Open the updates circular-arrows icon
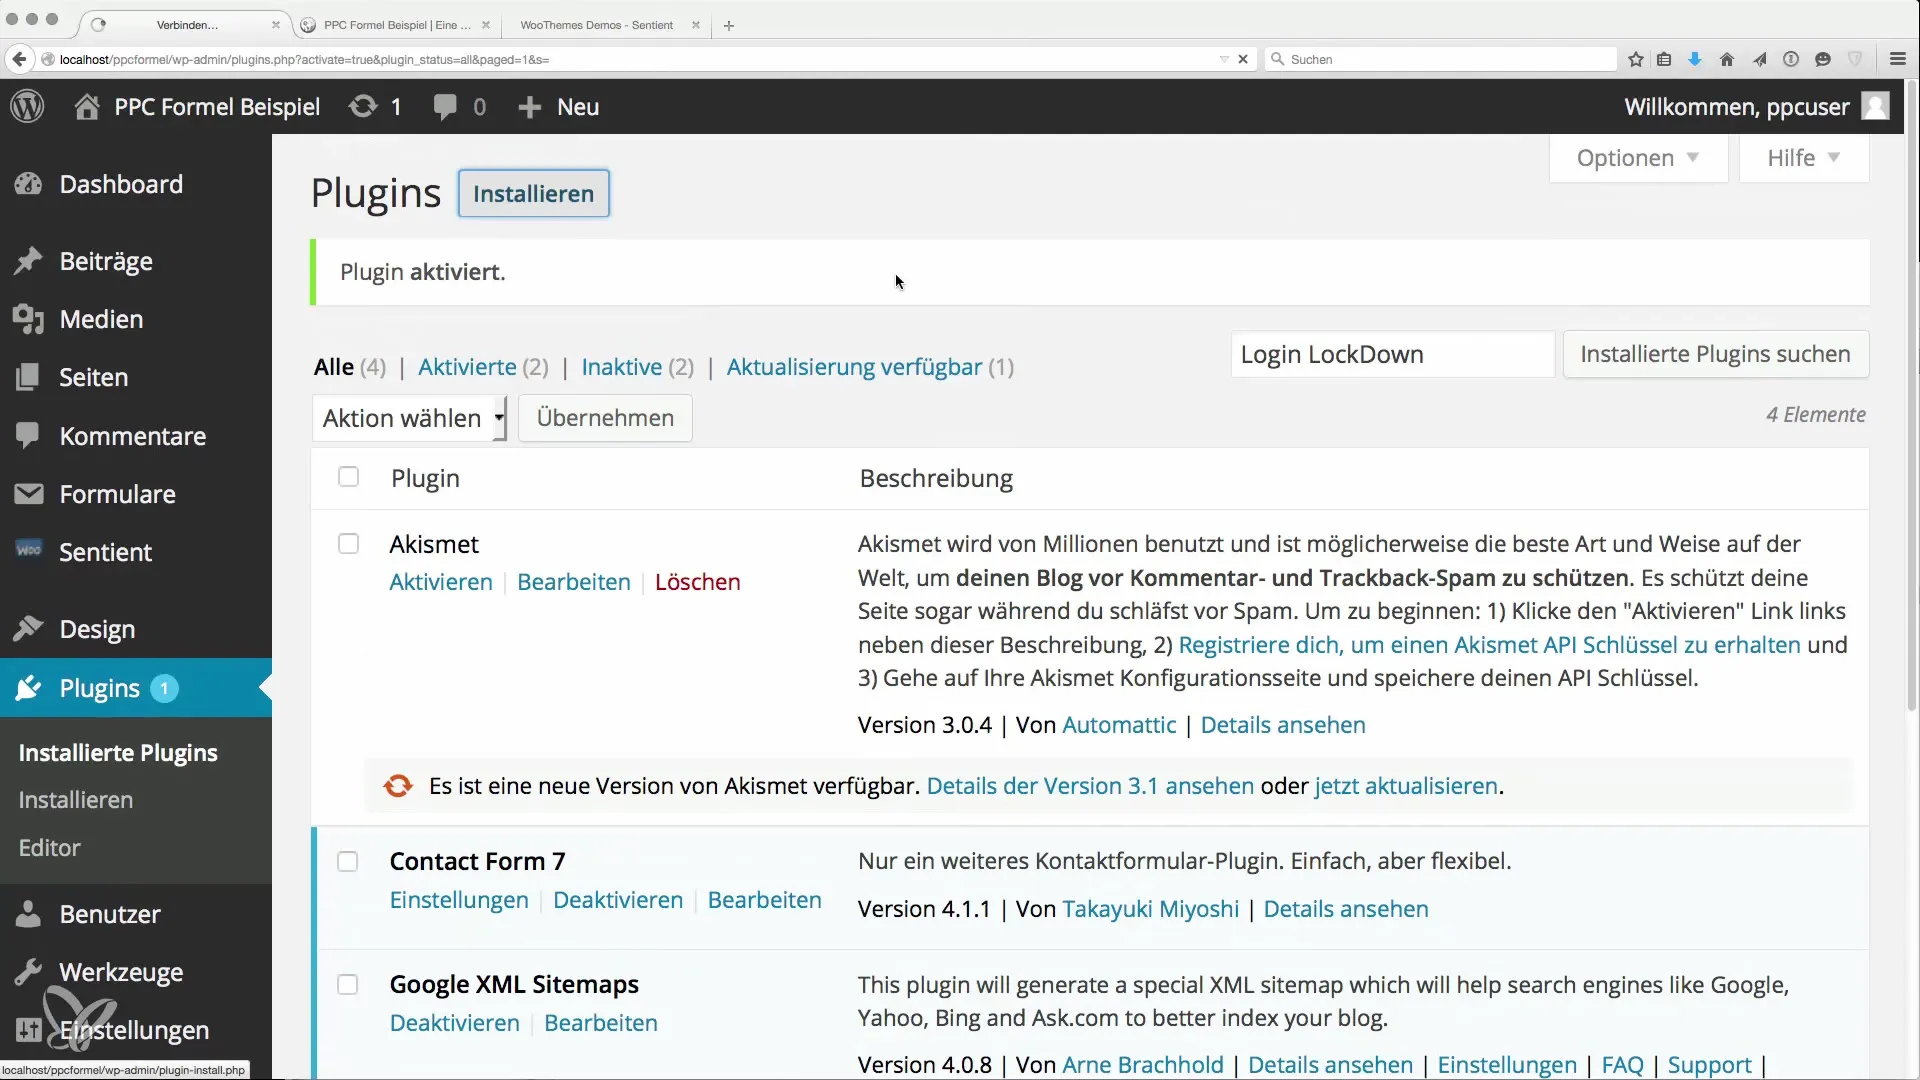Image resolution: width=1920 pixels, height=1080 pixels. pyautogui.click(x=363, y=106)
